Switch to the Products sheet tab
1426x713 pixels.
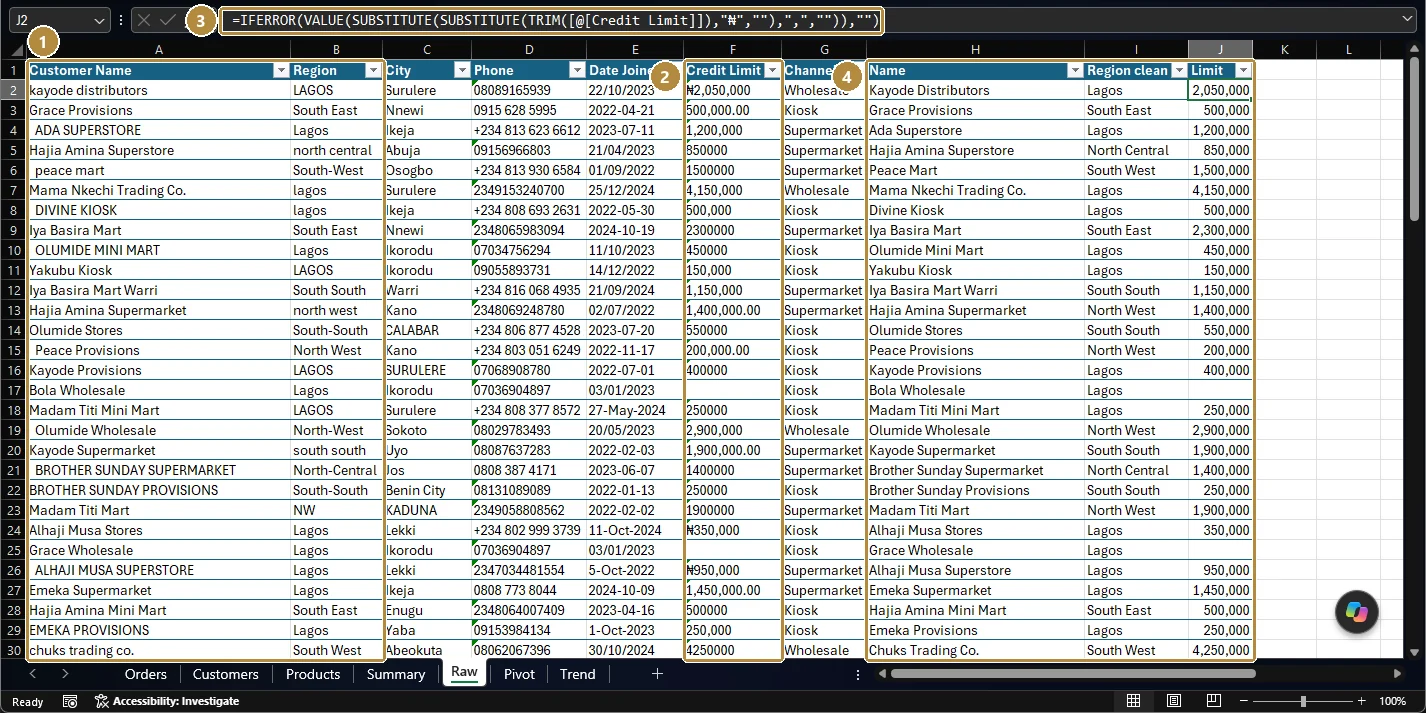313,674
